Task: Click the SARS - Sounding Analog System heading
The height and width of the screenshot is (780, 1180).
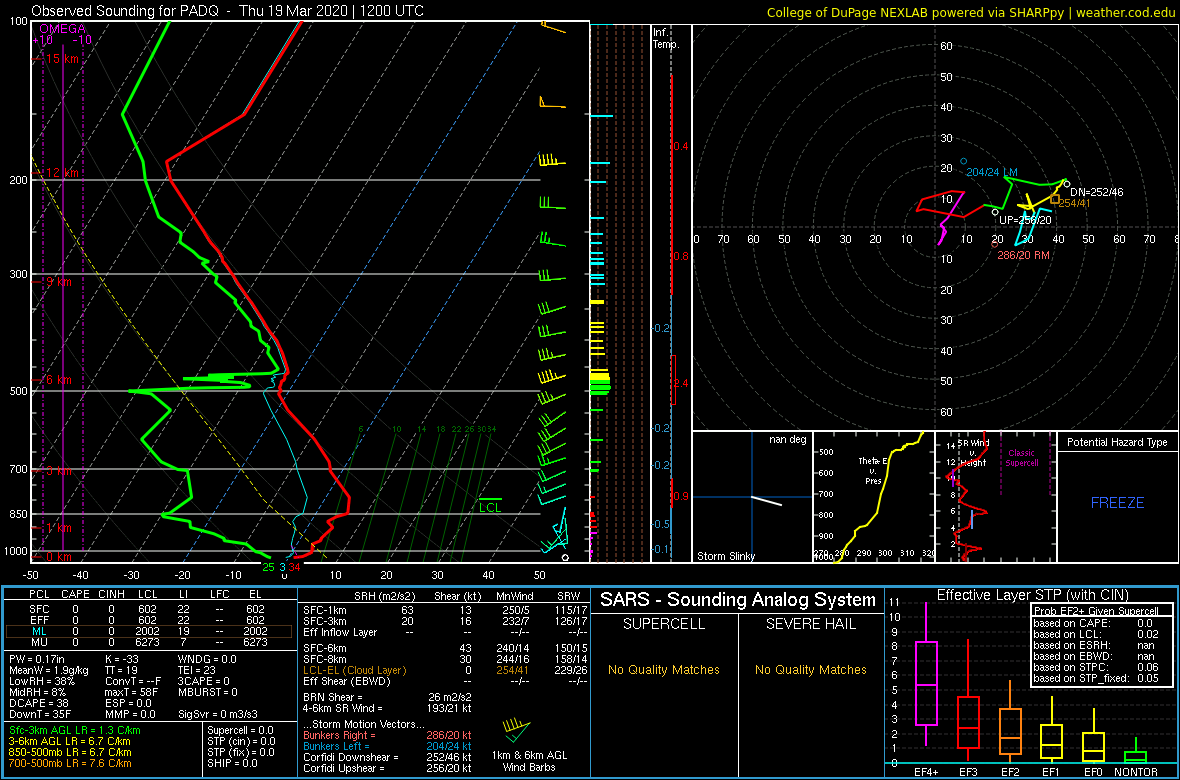Action: pyautogui.click(x=738, y=600)
